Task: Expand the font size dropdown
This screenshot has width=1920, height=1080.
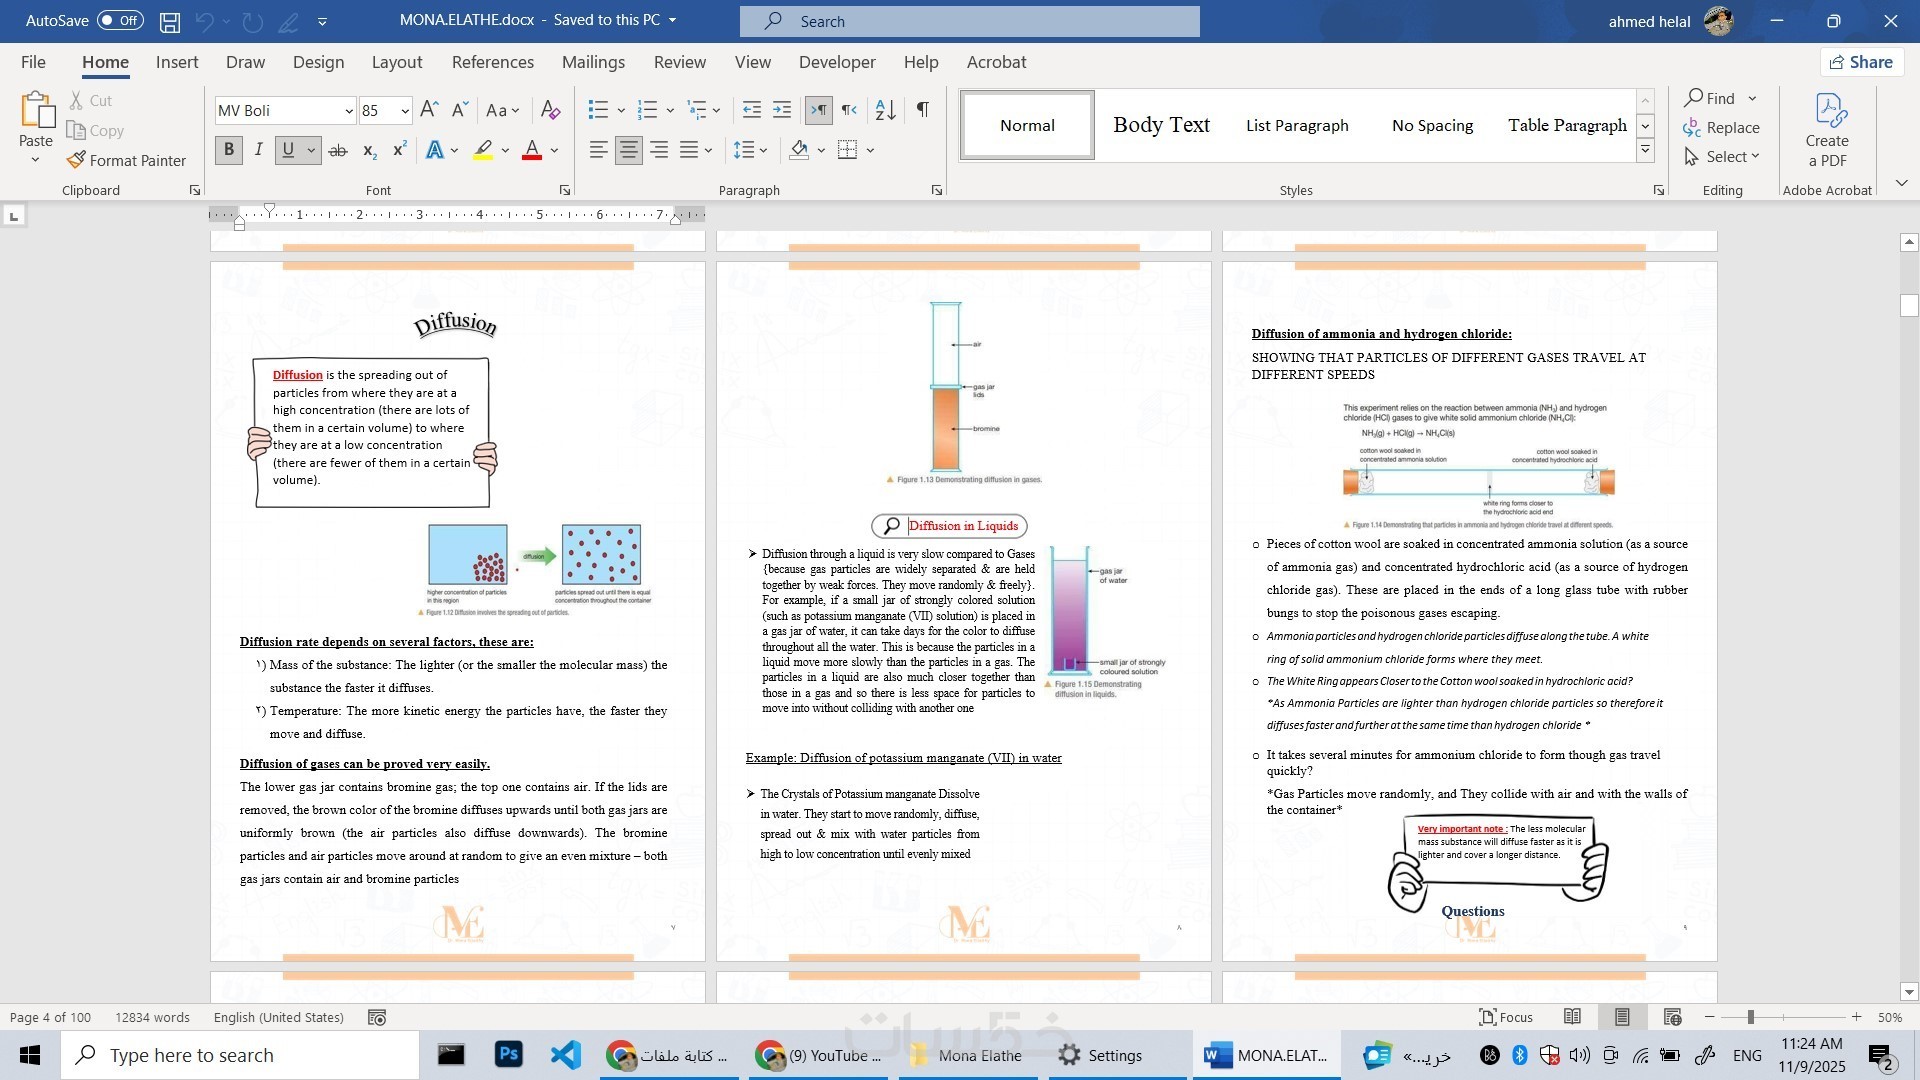Action: pyautogui.click(x=404, y=111)
